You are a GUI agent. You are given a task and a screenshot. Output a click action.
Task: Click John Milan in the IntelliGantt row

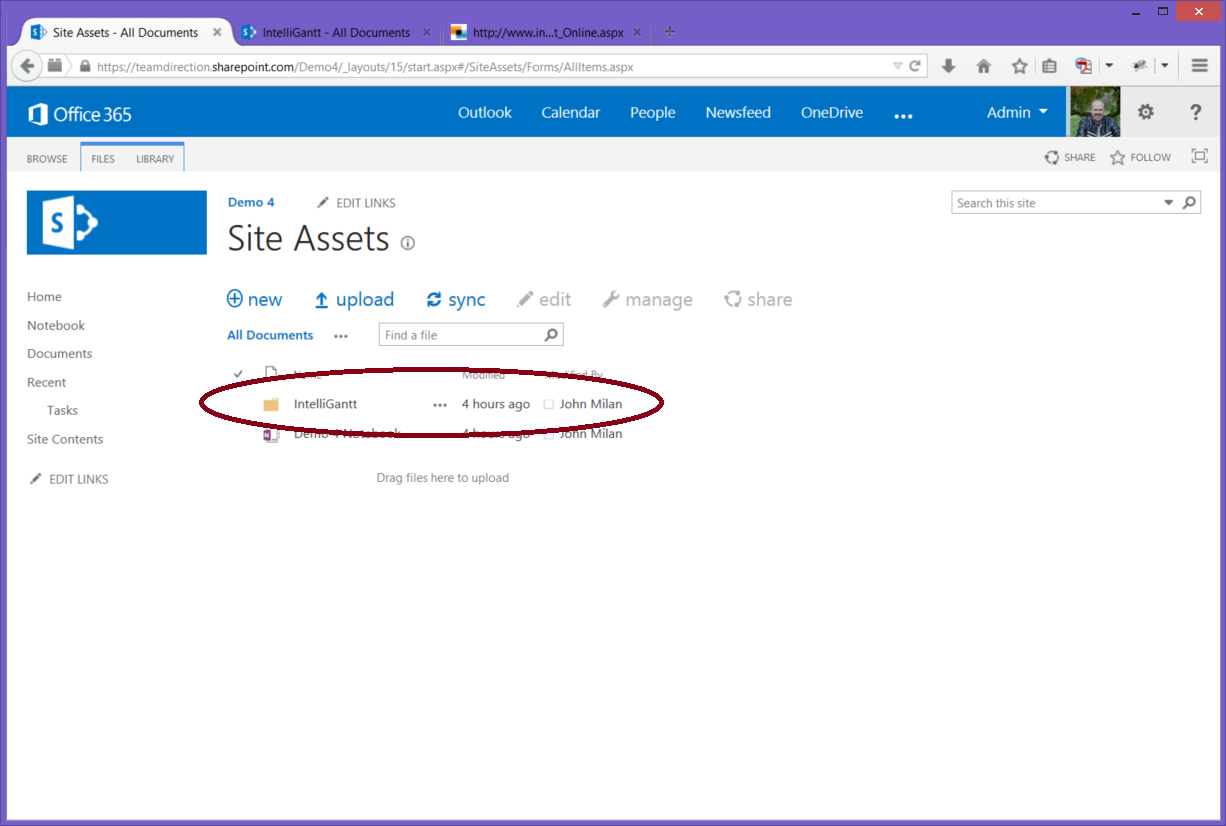point(591,404)
